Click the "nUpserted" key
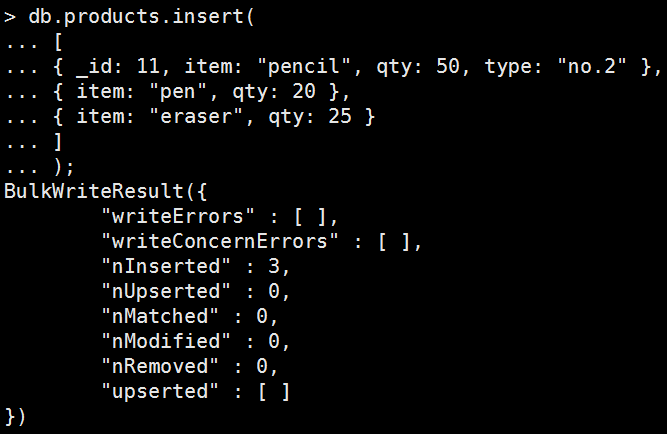This screenshot has height=434, width=667. tap(166, 292)
